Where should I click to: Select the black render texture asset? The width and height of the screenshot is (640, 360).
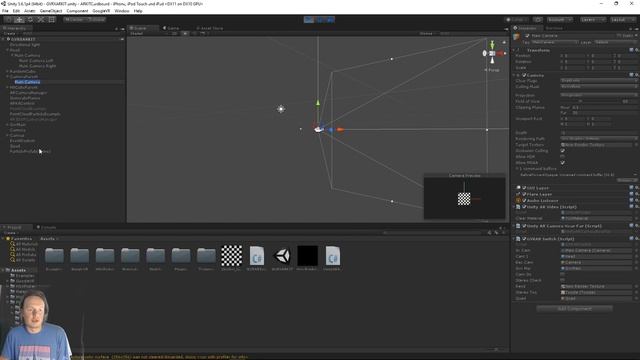307,256
